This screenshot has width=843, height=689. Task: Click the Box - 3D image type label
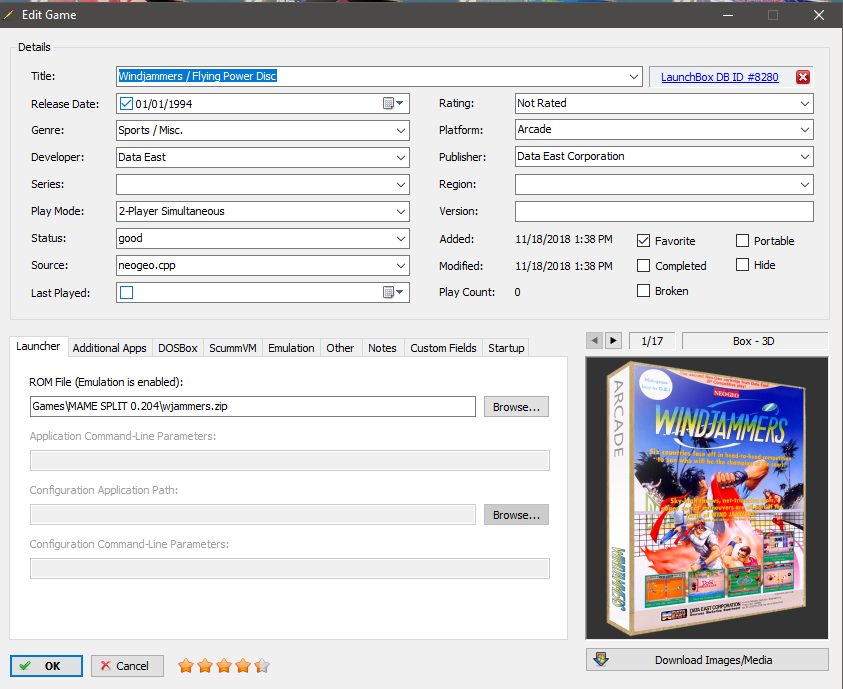[754, 341]
